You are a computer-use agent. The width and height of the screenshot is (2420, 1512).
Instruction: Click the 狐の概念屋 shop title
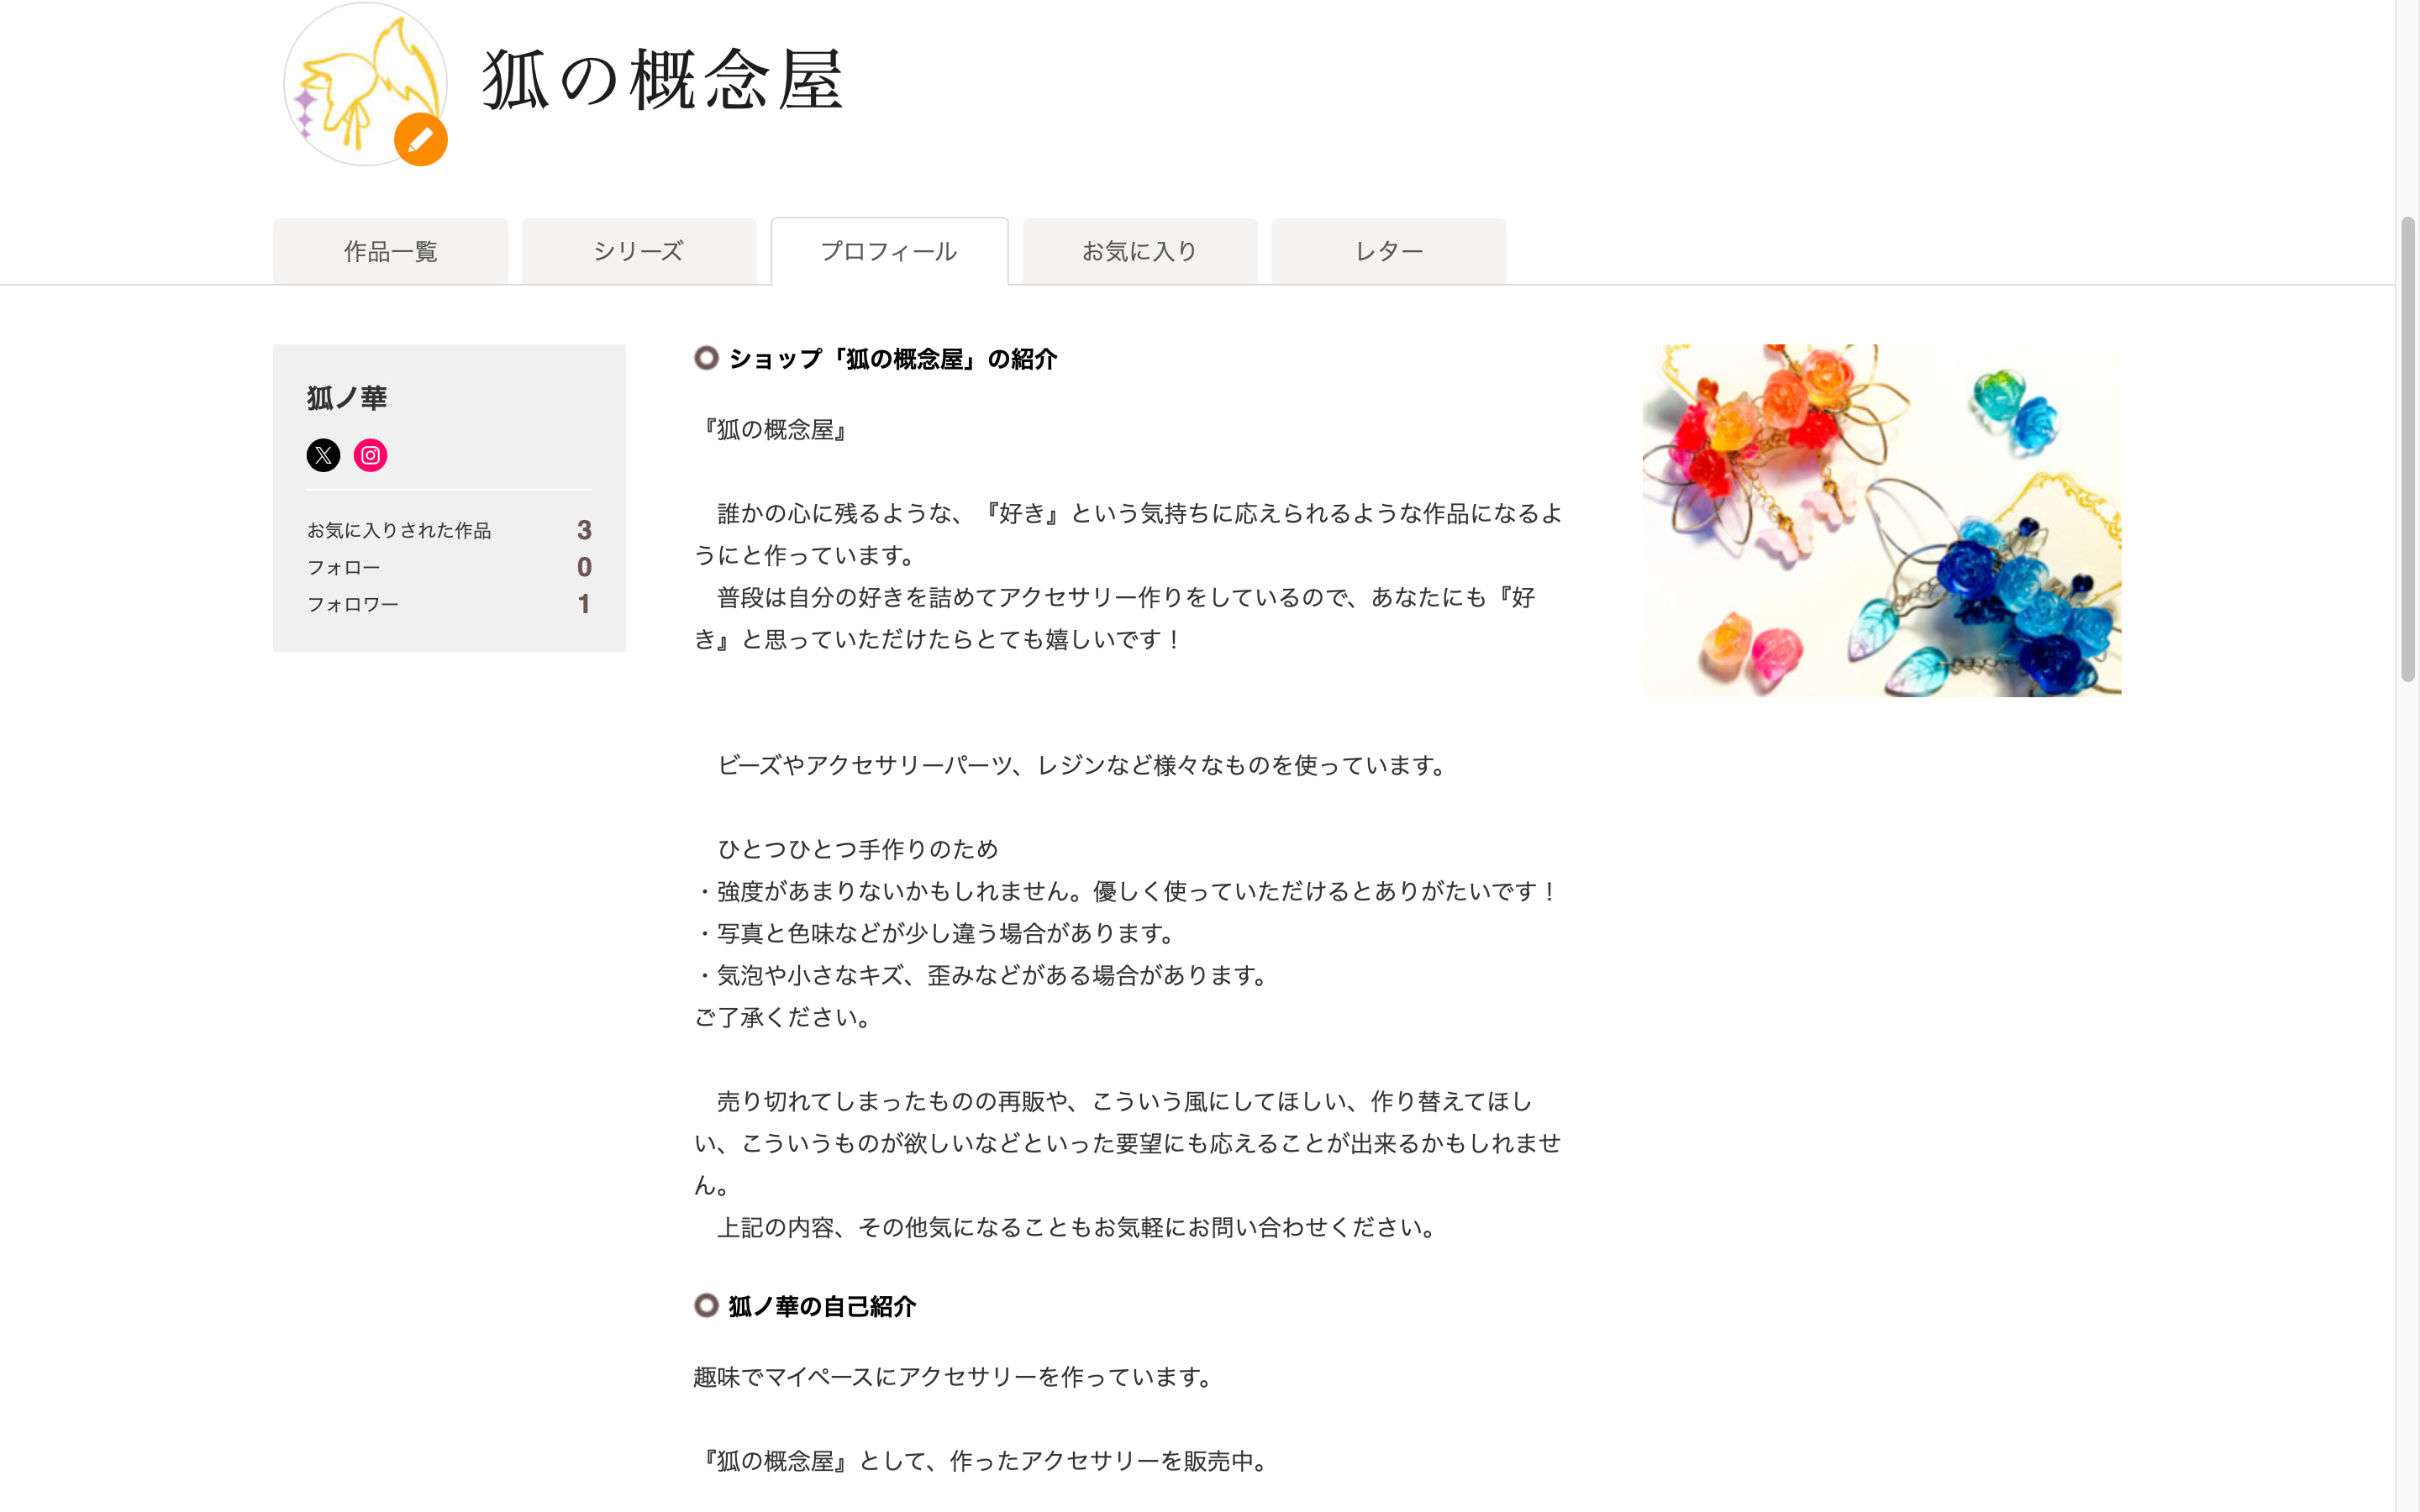point(663,80)
